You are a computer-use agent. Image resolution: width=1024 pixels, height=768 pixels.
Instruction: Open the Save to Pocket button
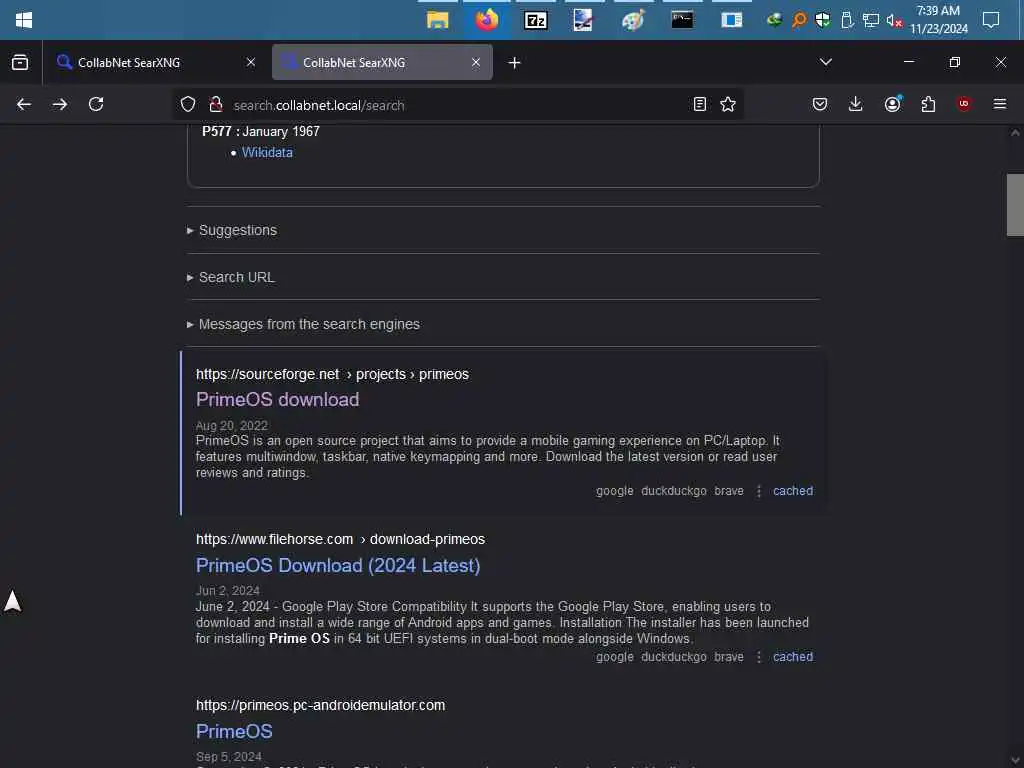(820, 104)
